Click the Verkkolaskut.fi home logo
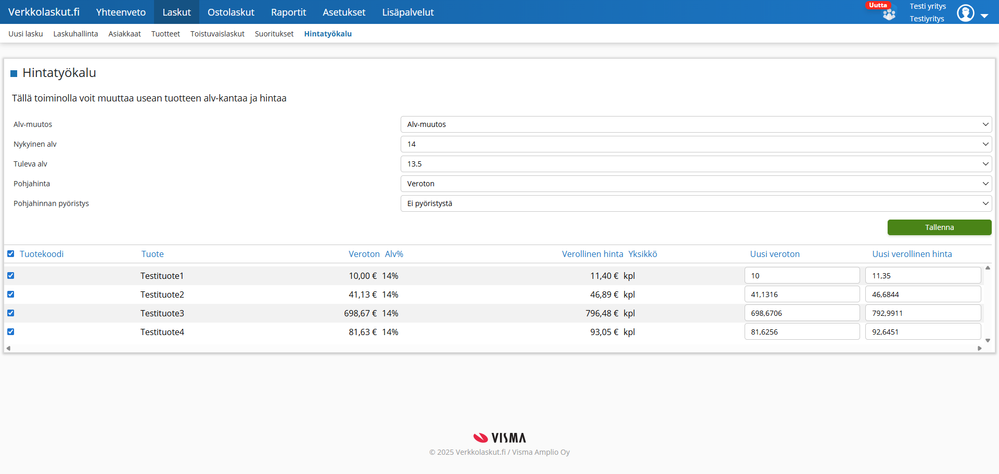 44,12
